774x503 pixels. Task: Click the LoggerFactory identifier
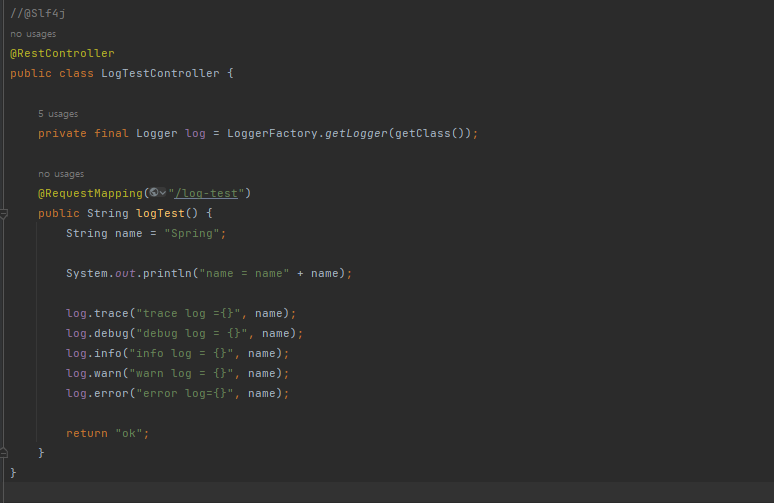coord(272,133)
